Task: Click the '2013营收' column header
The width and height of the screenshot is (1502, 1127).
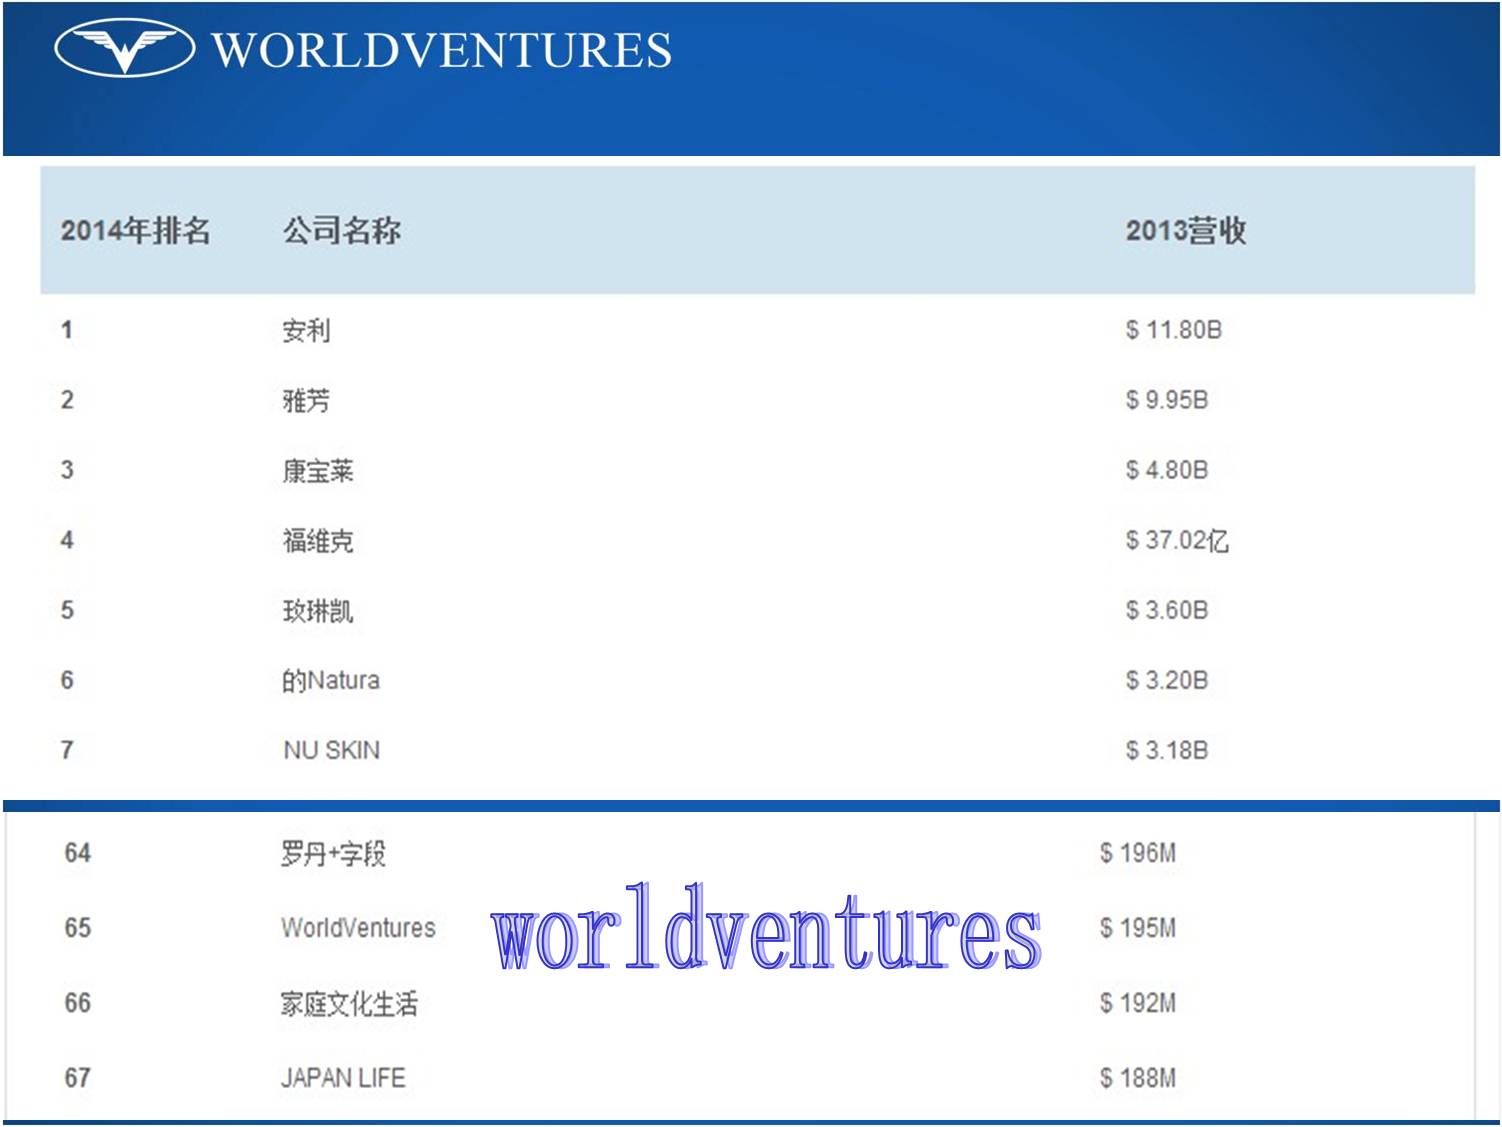Action: (x=1186, y=231)
